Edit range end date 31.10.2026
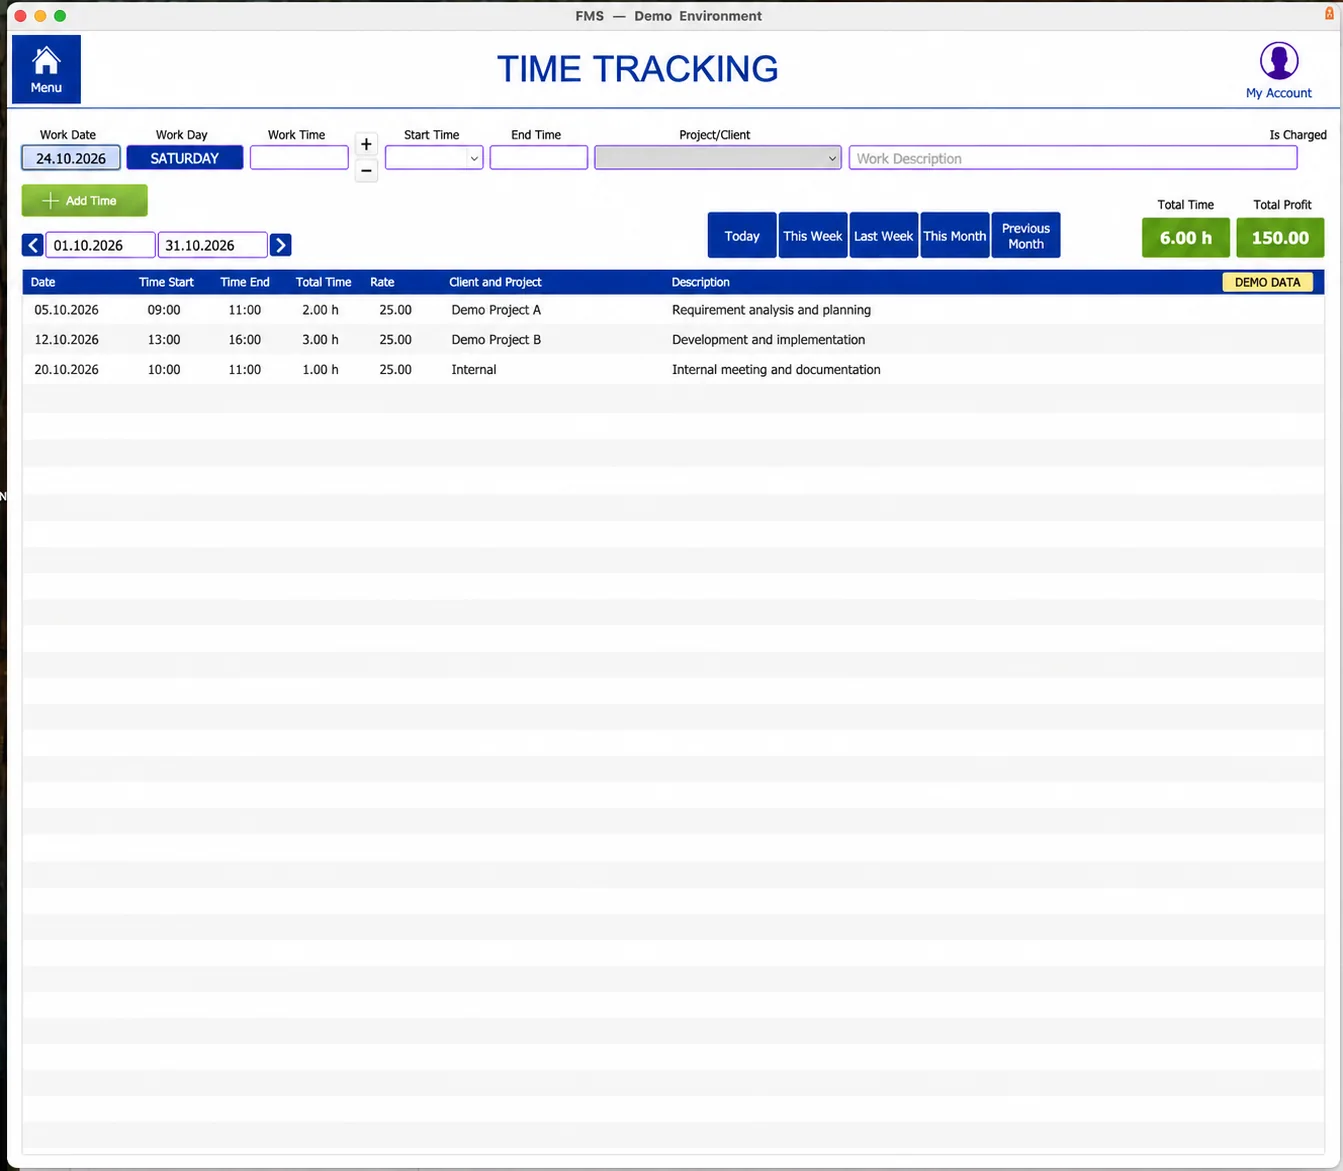This screenshot has height=1171, width=1343. (x=212, y=245)
